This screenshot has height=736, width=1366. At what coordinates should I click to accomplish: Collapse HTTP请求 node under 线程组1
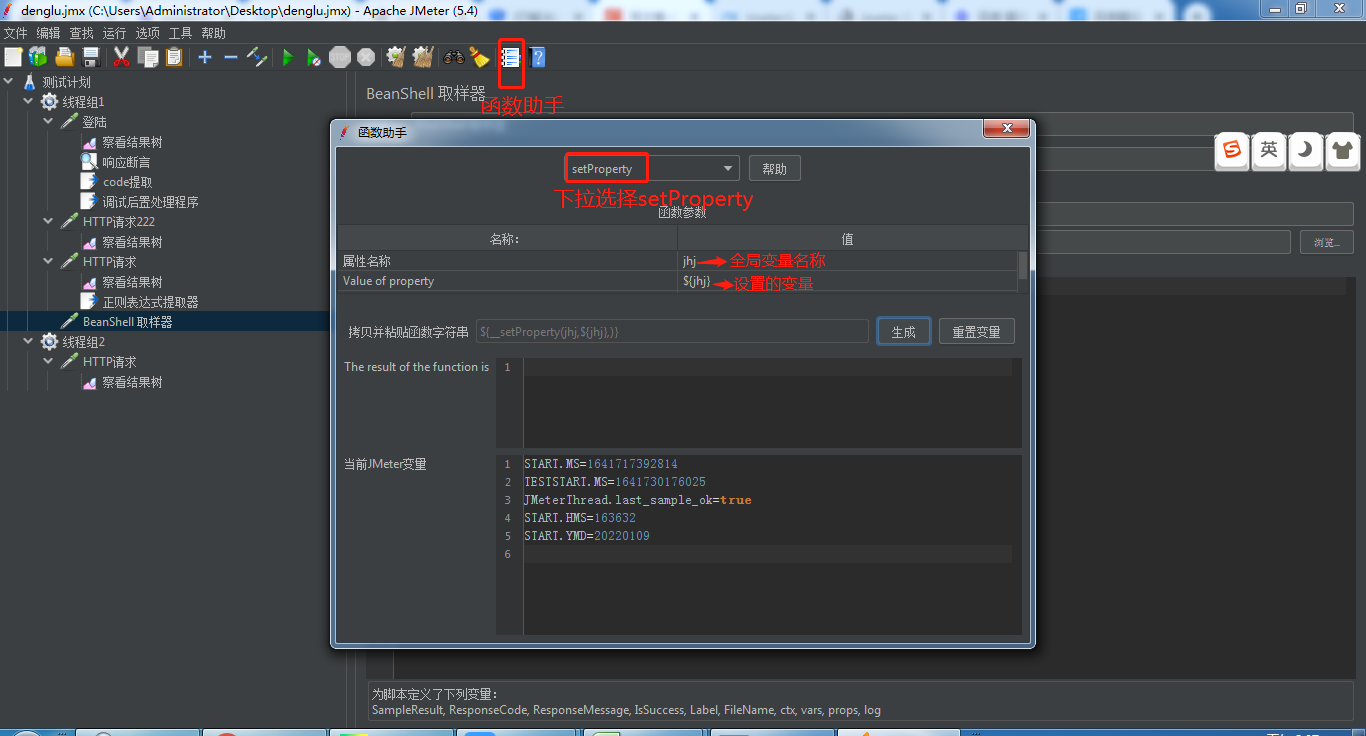49,261
